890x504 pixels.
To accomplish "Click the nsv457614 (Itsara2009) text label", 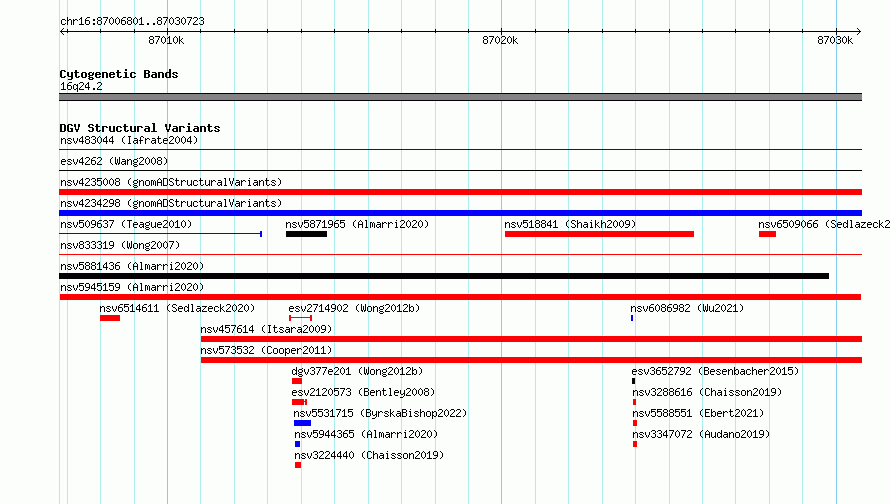I will (266, 329).
